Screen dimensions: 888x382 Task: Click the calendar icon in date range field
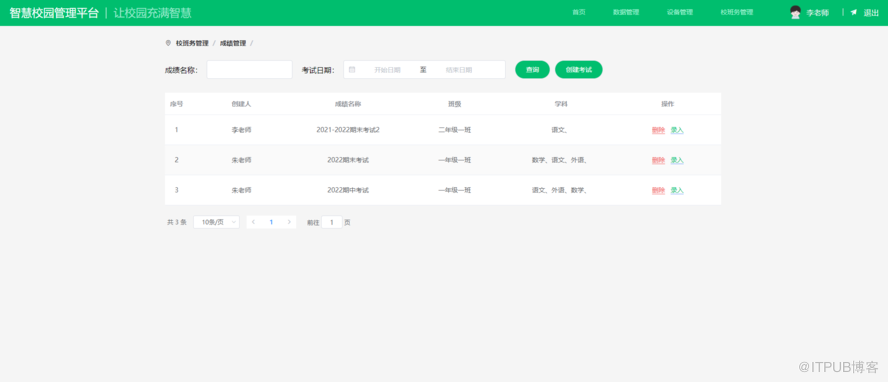pos(352,70)
